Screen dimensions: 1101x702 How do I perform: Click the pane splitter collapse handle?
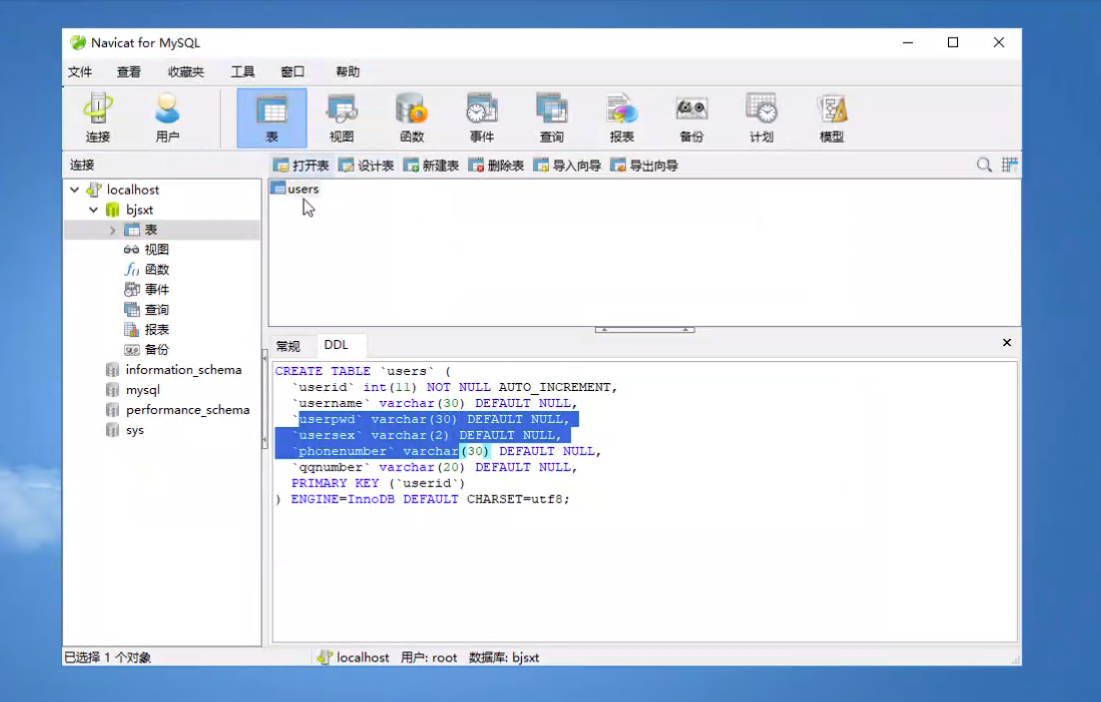(x=645, y=329)
